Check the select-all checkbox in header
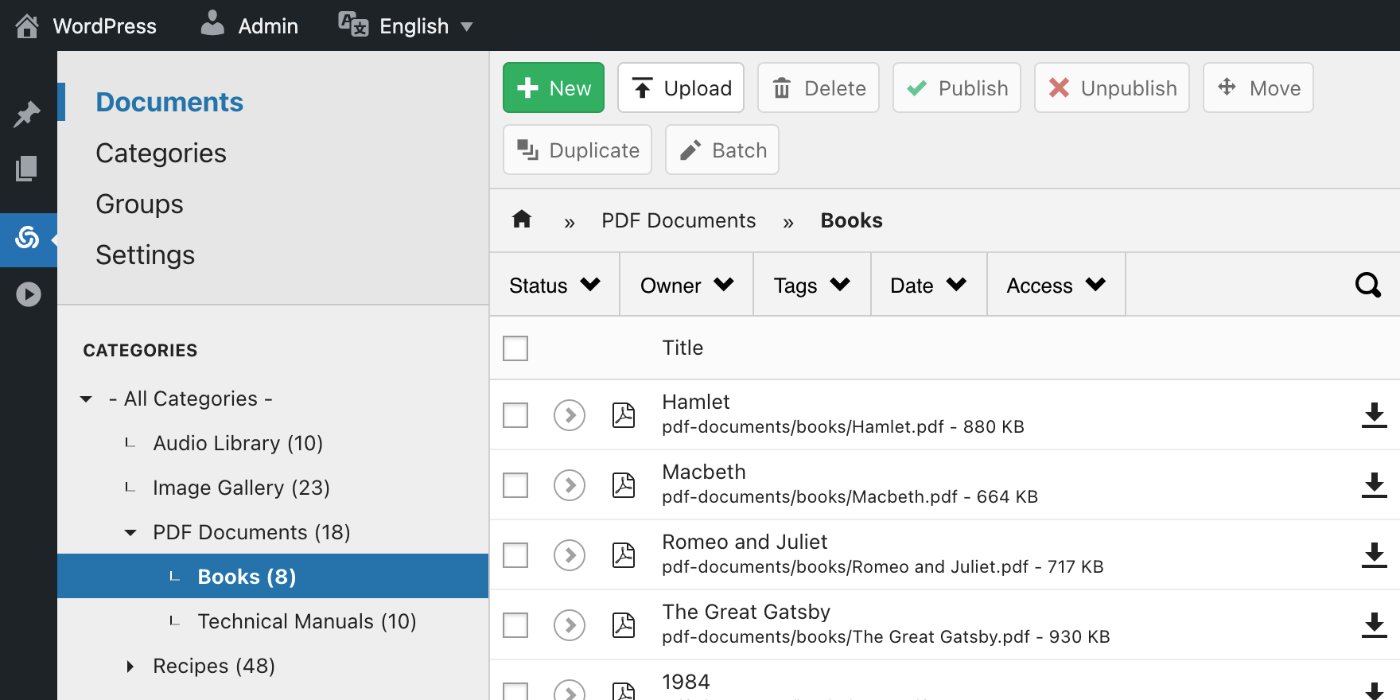The image size is (1400, 700). click(514, 347)
